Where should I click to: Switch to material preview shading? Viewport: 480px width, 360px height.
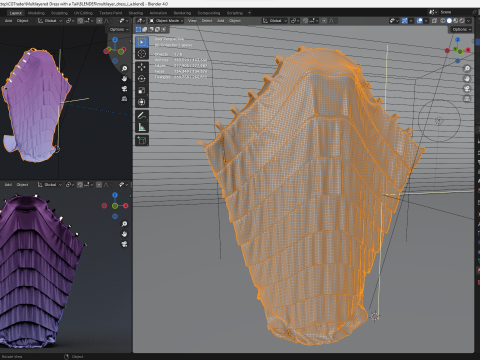(456, 21)
